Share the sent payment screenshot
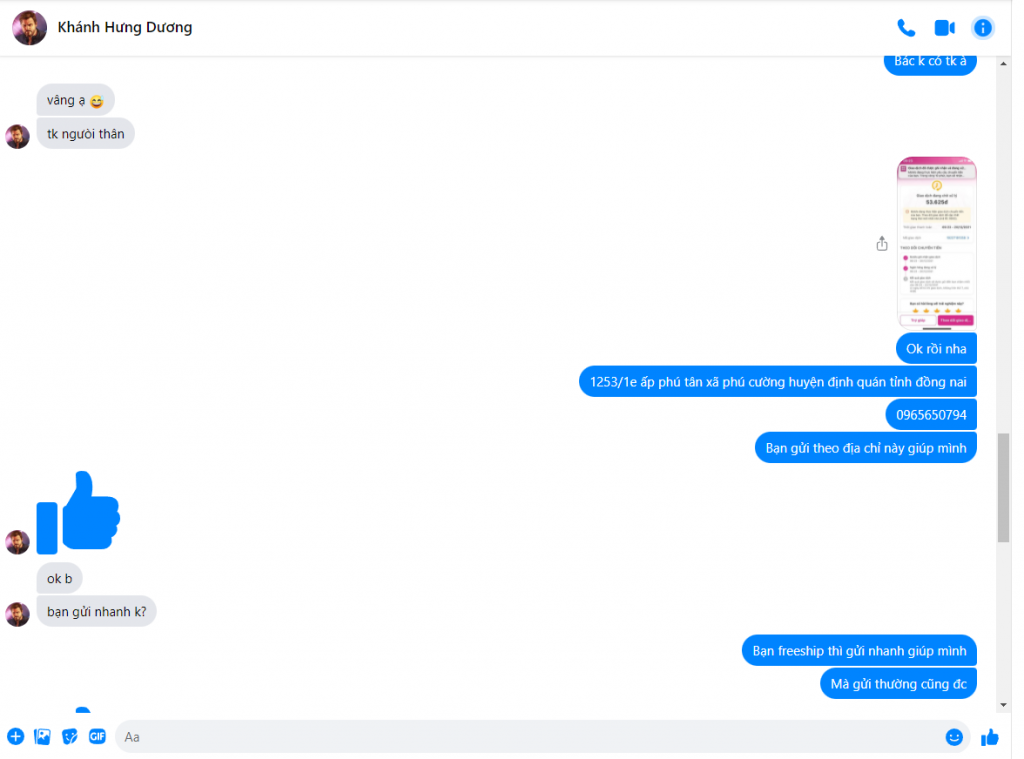 click(x=882, y=243)
